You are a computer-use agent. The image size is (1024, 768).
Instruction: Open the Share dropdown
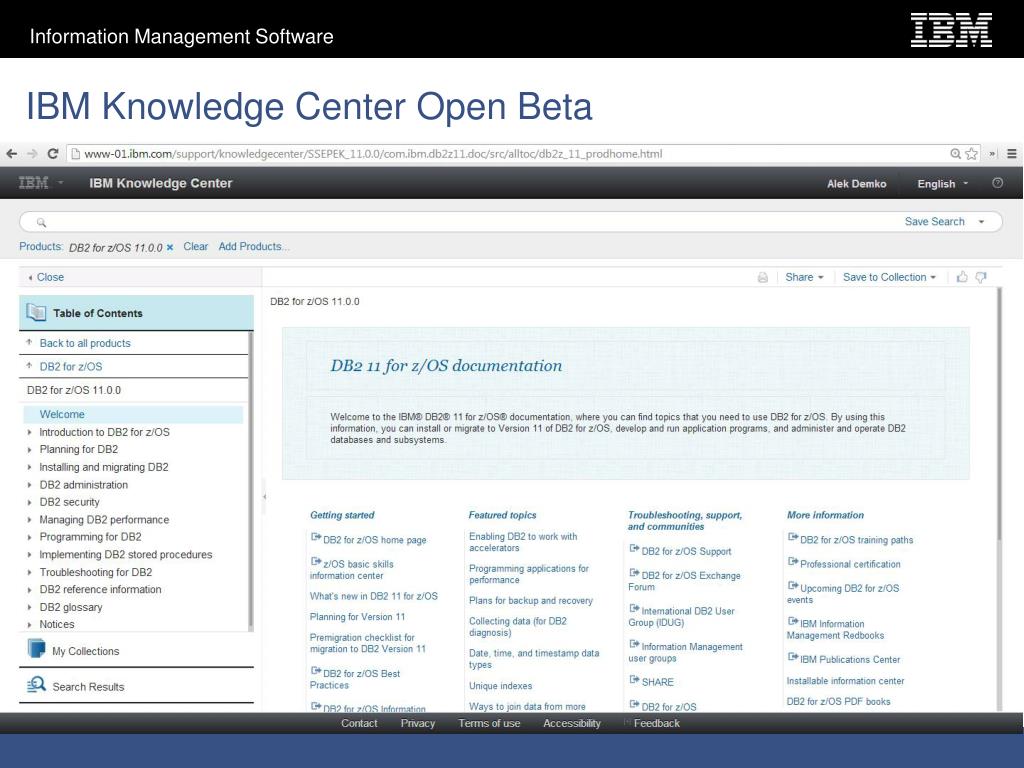(x=804, y=278)
